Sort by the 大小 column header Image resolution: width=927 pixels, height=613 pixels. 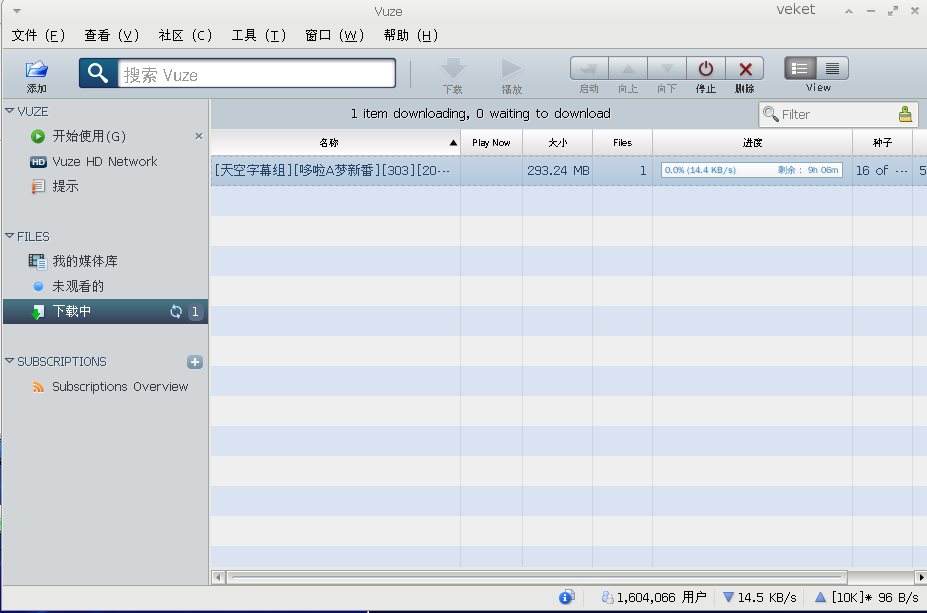(558, 142)
